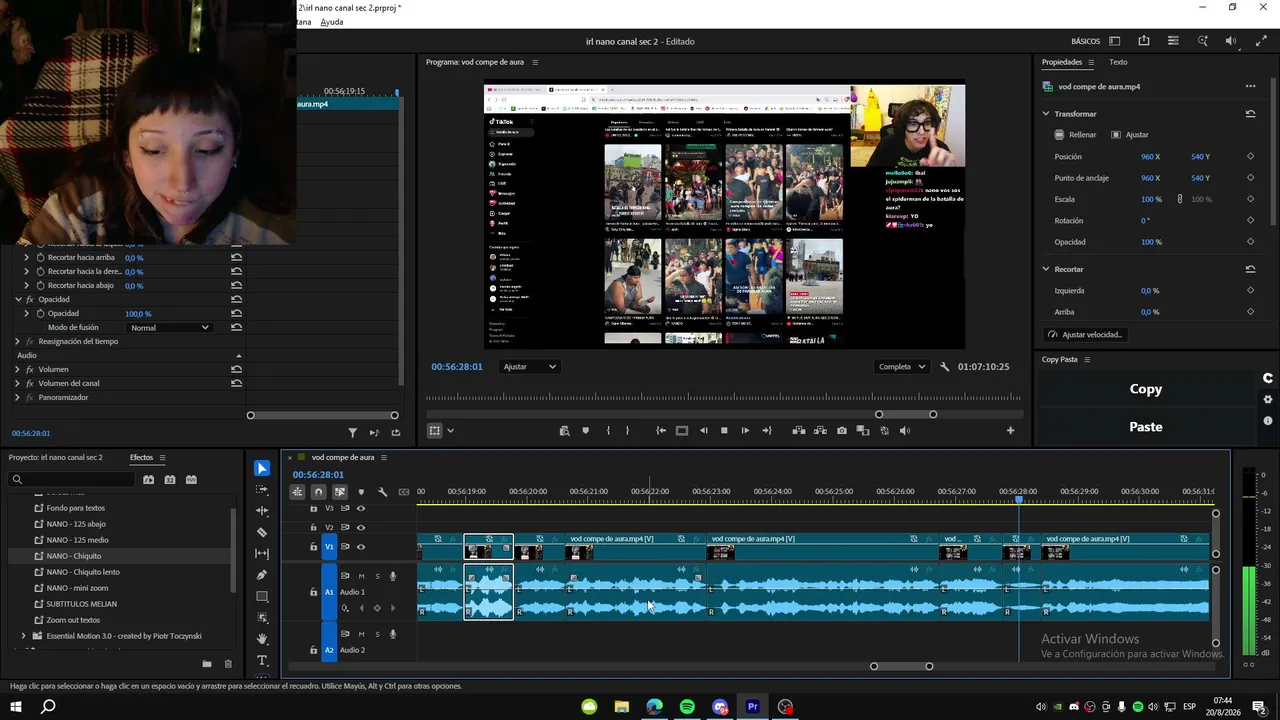Reset the Transformar section values
The height and width of the screenshot is (720, 1280).
pos(1250,114)
